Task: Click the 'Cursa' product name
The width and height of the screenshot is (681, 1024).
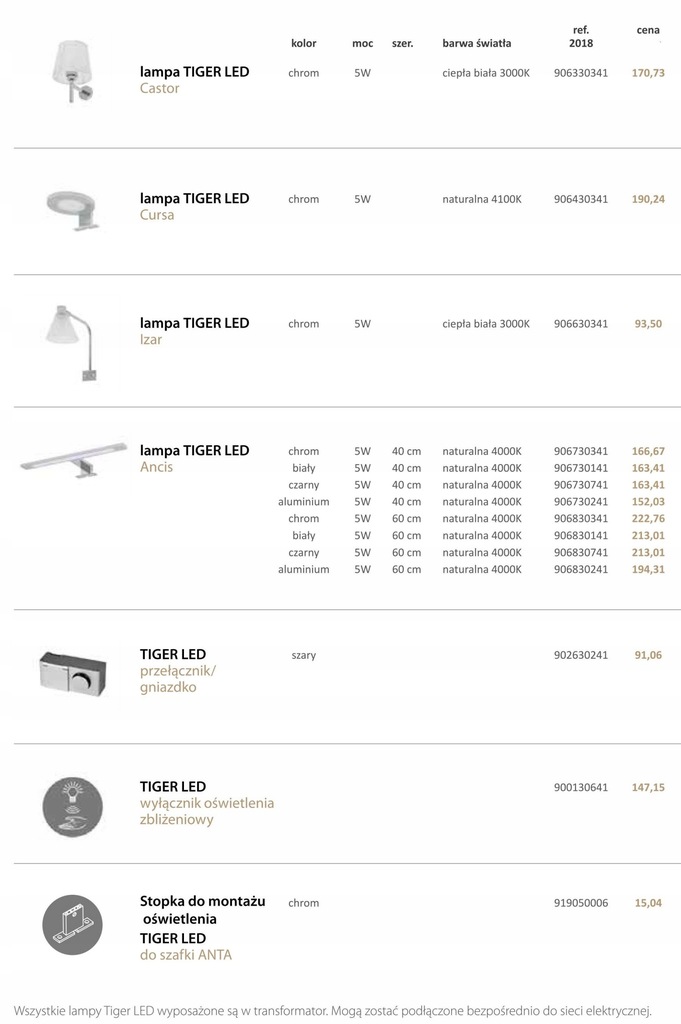Action: pyautogui.click(x=157, y=215)
